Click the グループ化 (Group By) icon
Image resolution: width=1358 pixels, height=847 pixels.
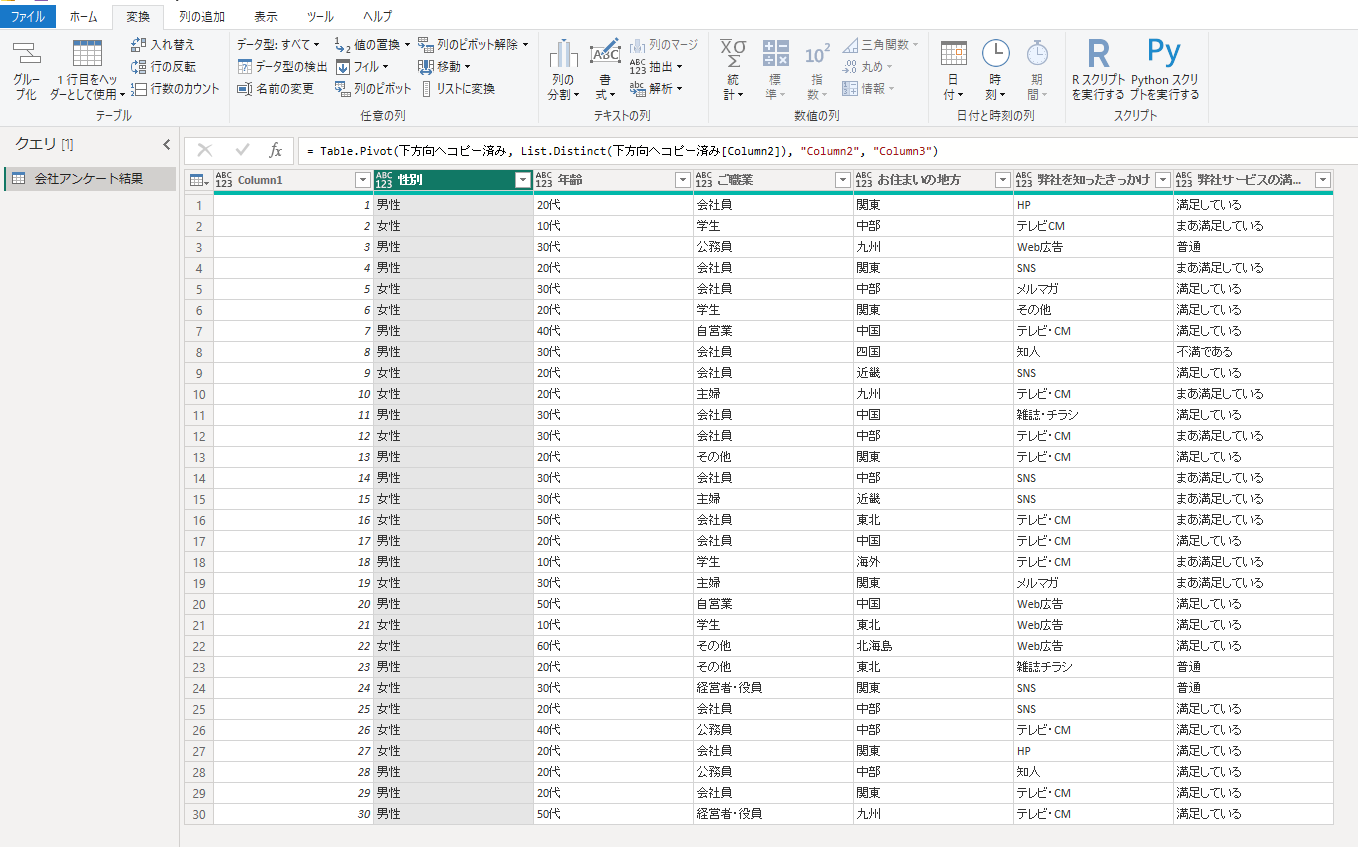coord(26,55)
